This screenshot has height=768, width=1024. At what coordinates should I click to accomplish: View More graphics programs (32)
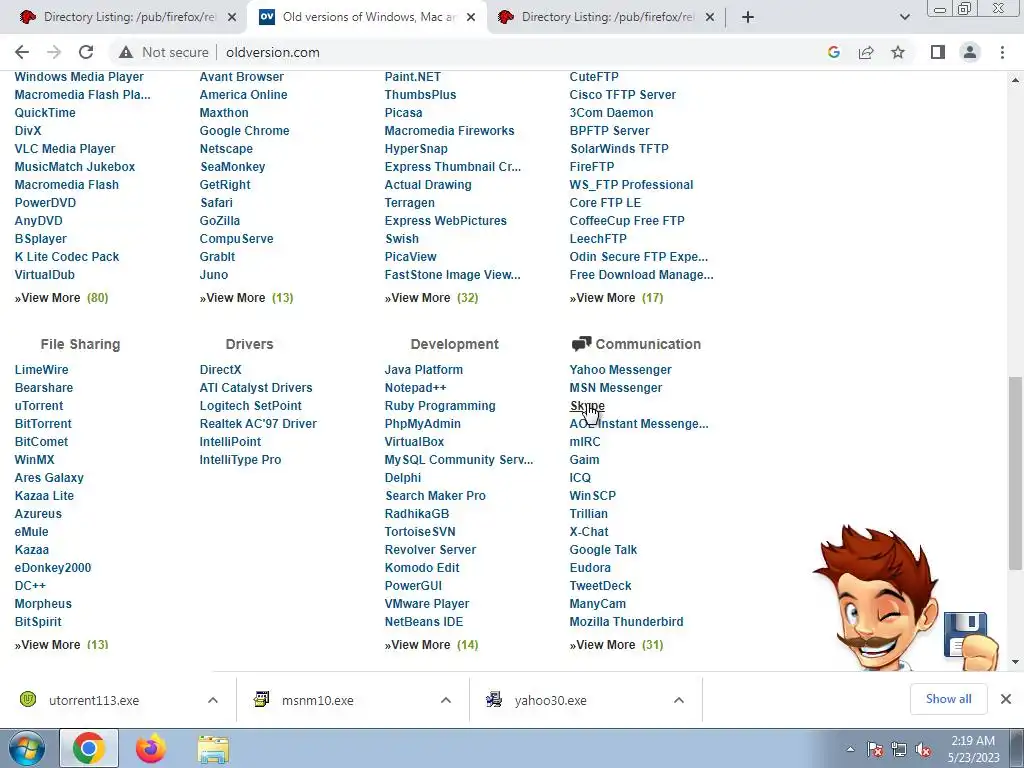click(x=432, y=298)
